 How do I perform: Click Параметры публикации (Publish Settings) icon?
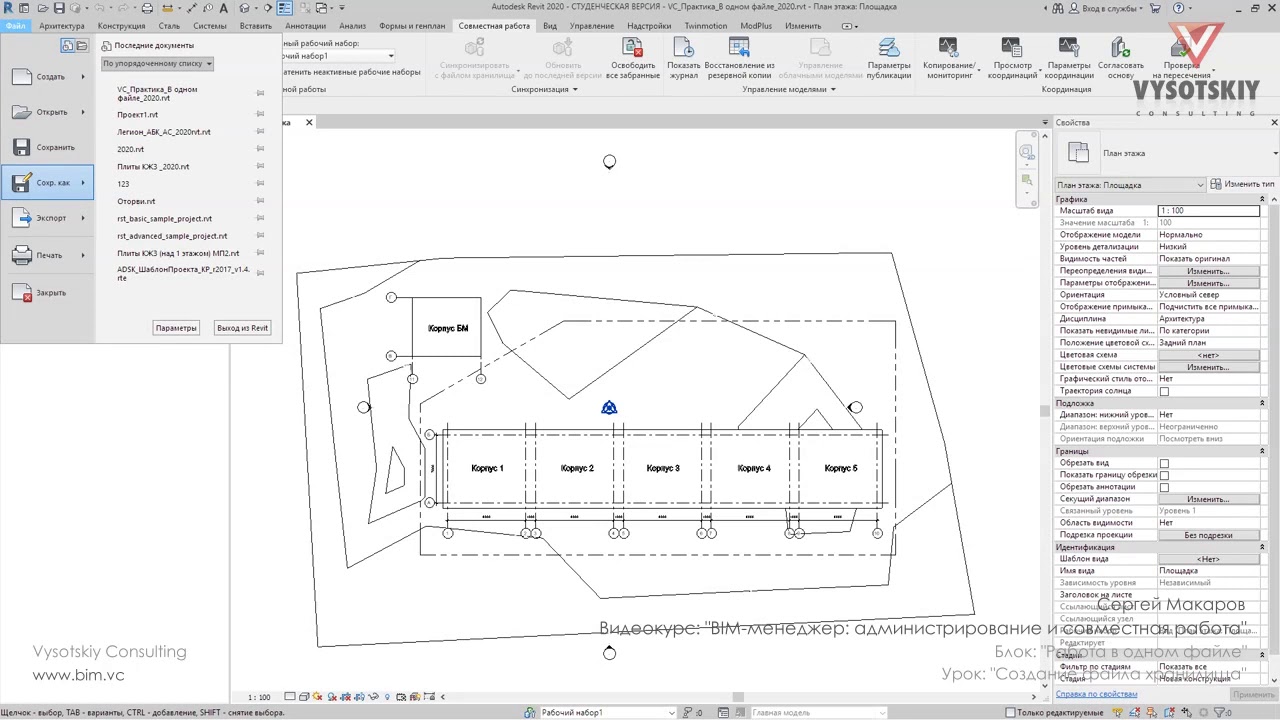coord(888,48)
